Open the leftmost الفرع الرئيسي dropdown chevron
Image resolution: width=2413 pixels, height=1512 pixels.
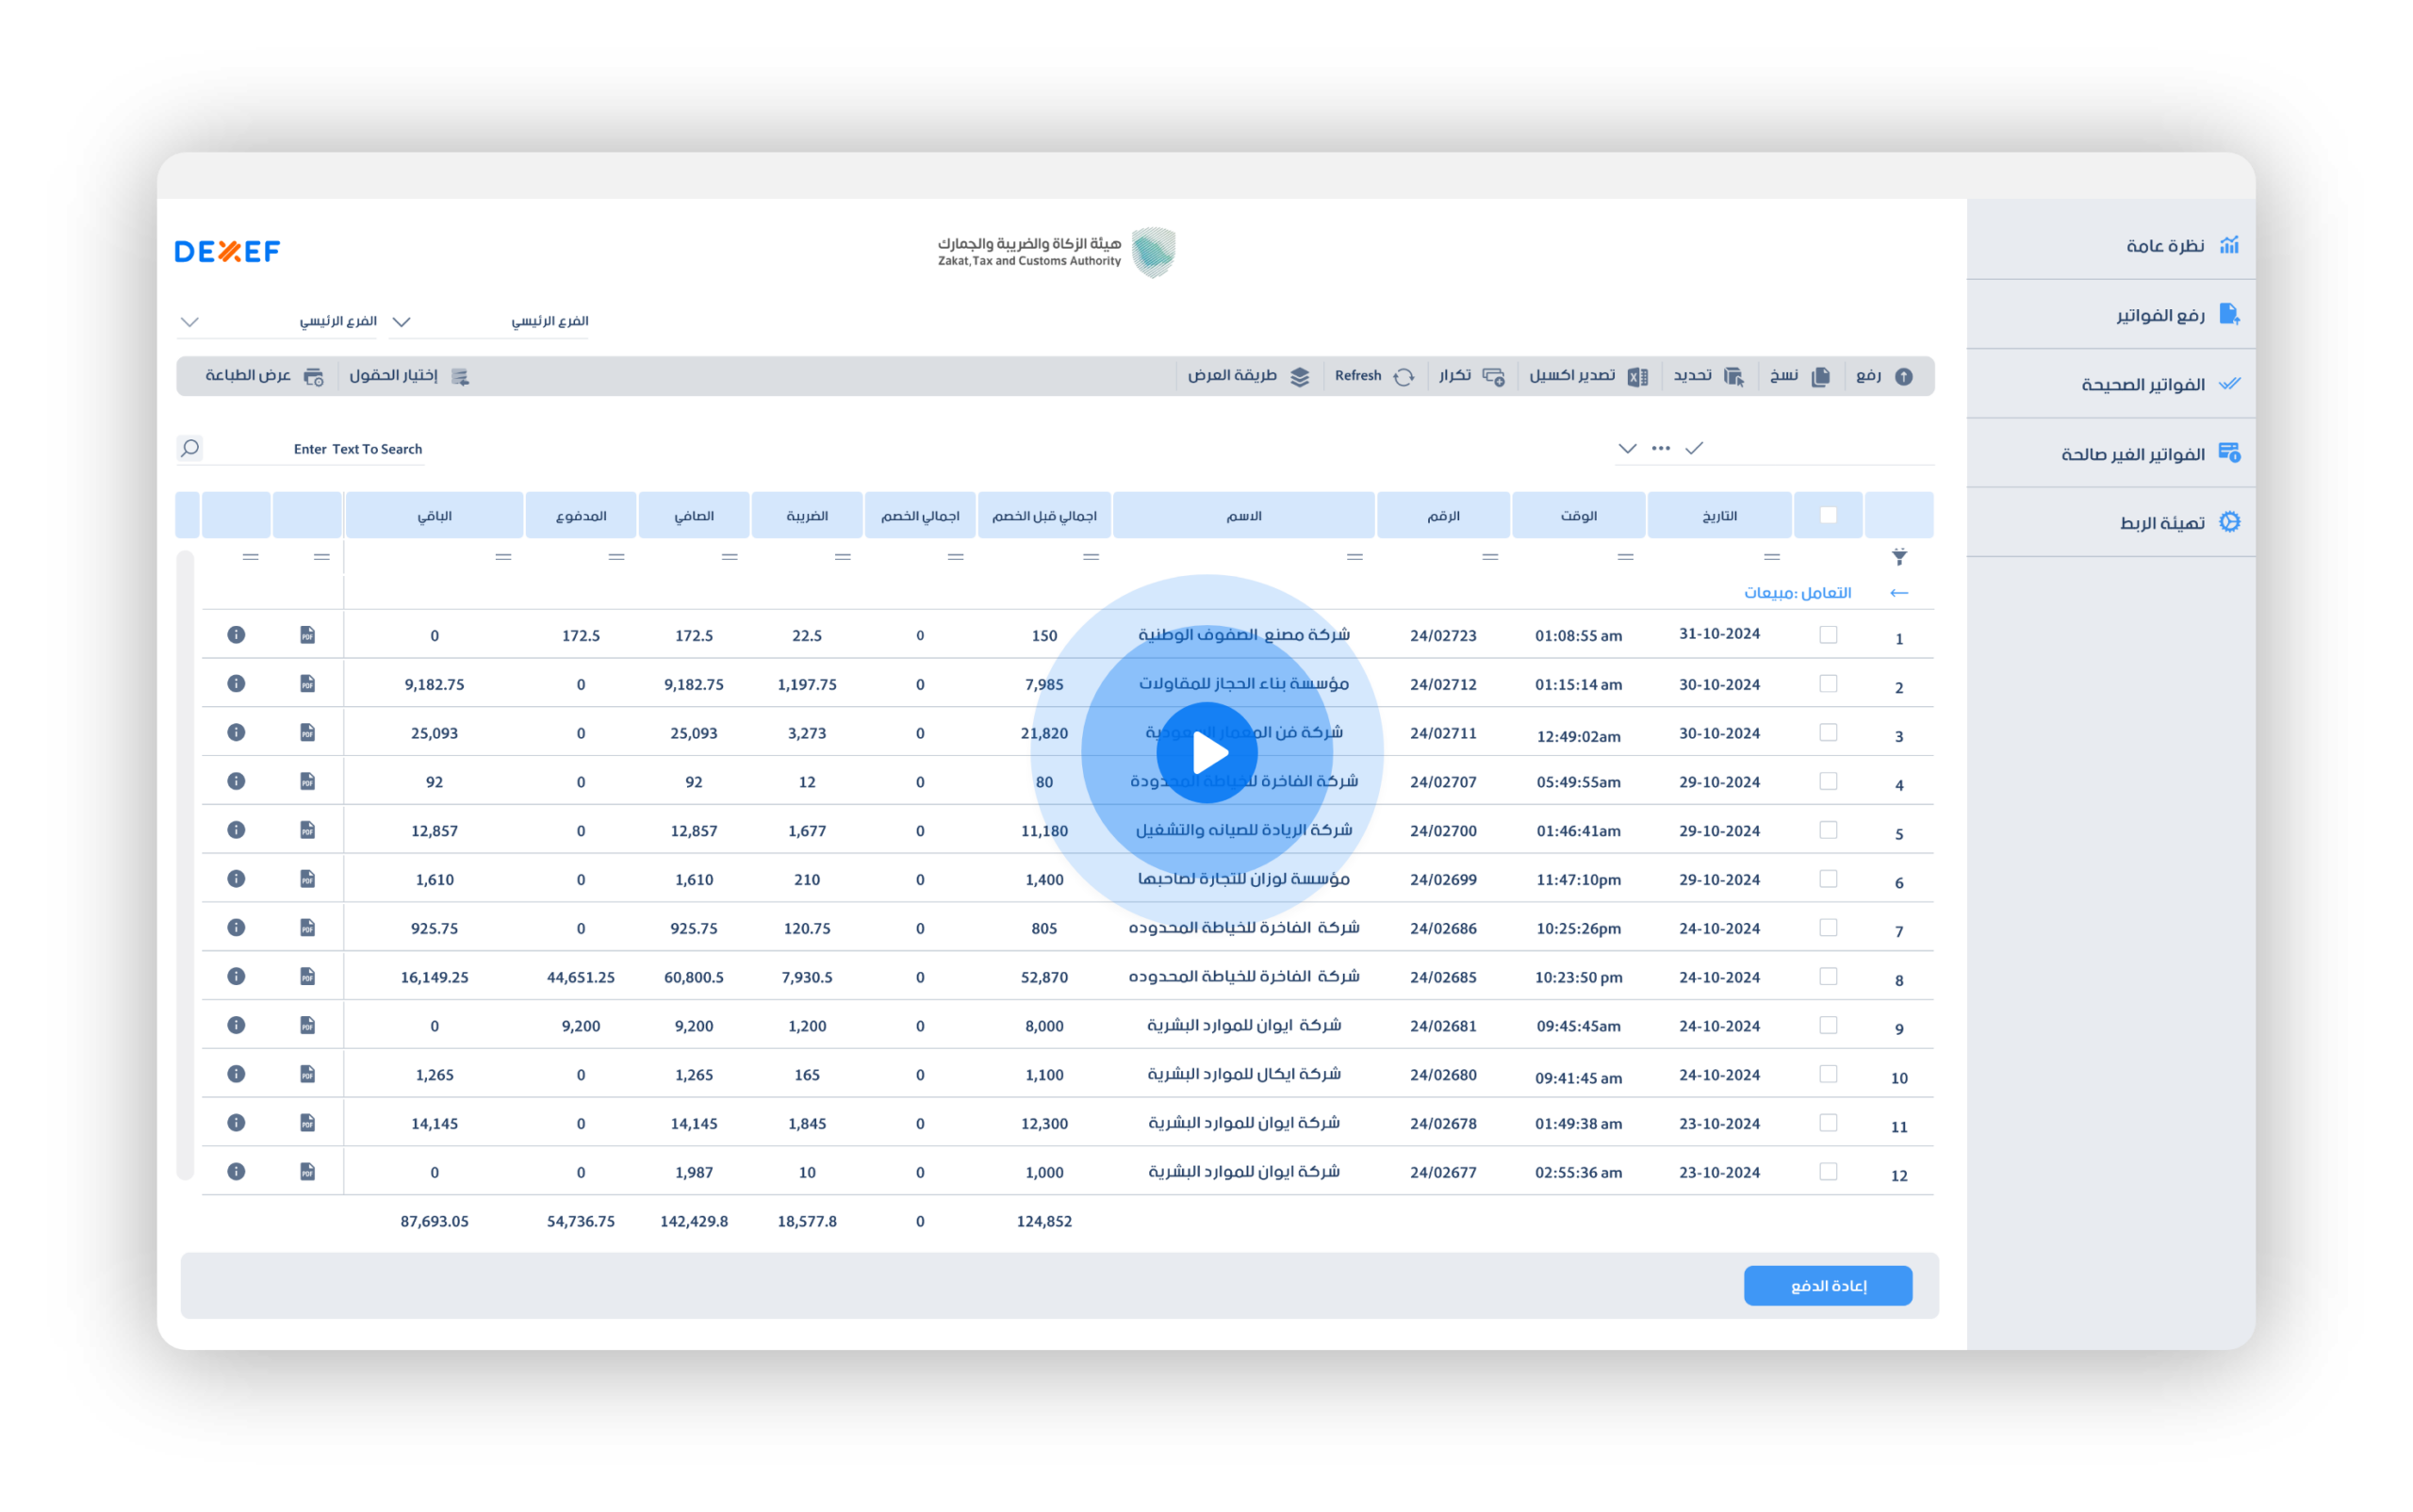(x=190, y=322)
